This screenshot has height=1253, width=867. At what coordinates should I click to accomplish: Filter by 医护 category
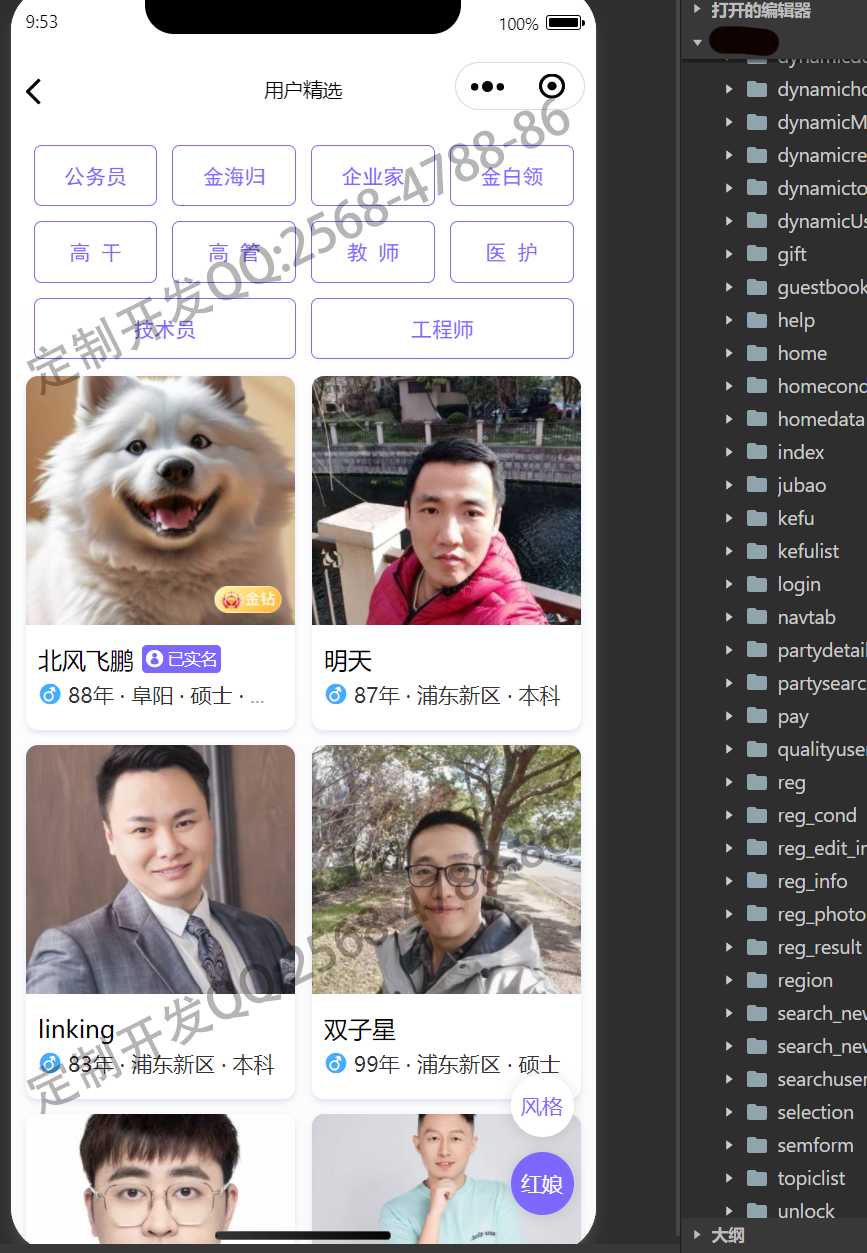pyautogui.click(x=512, y=252)
